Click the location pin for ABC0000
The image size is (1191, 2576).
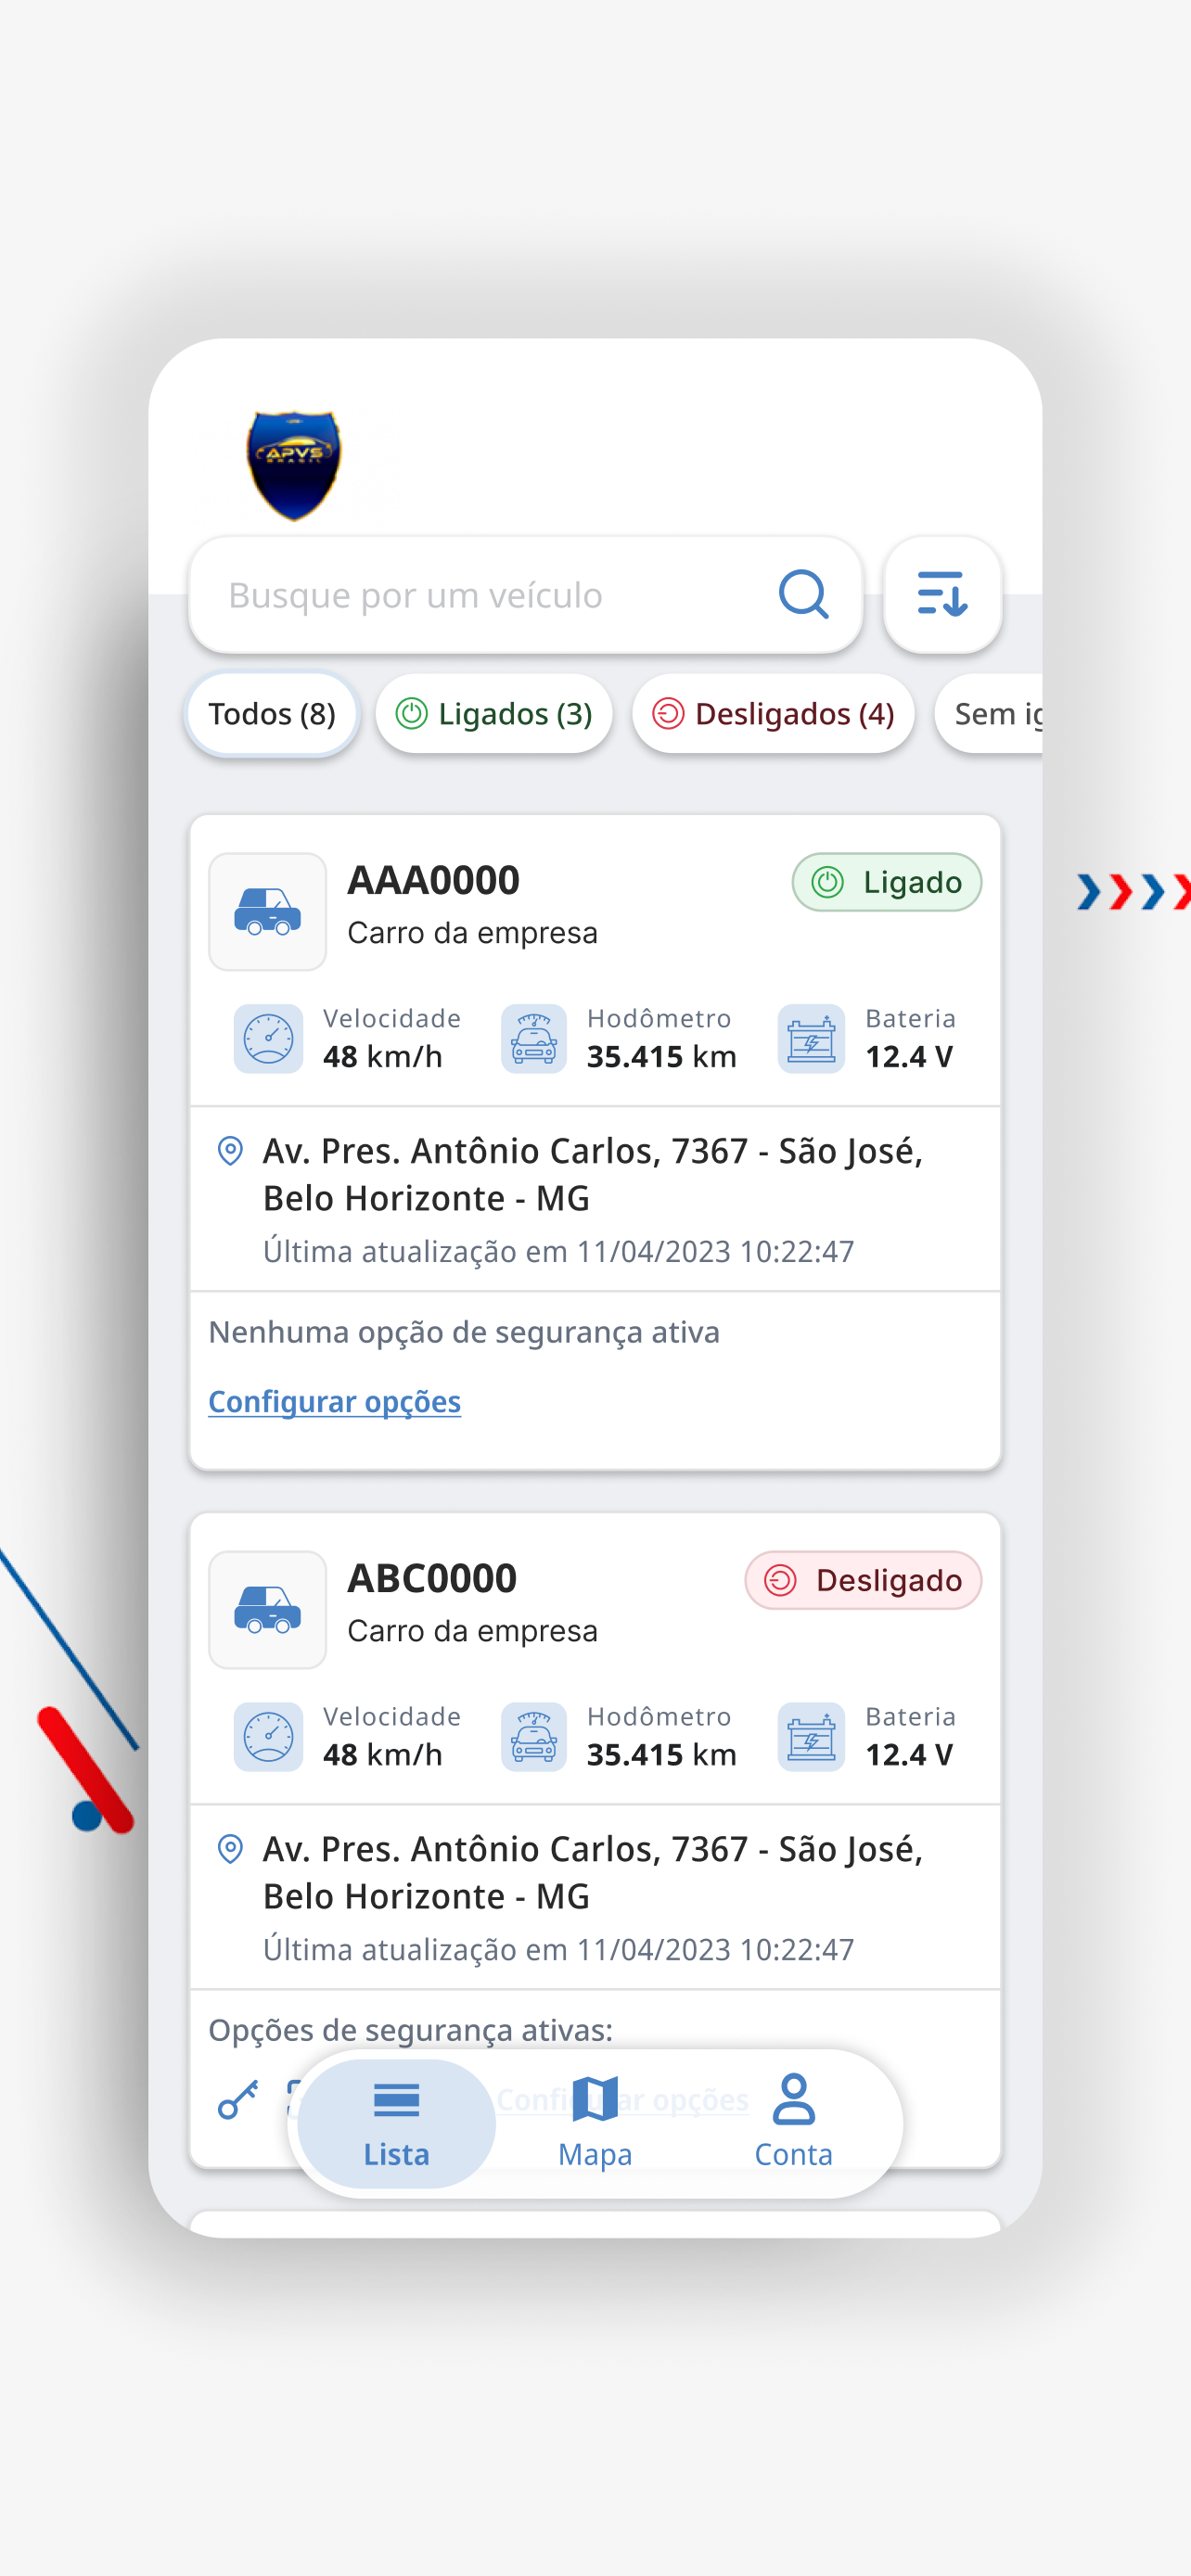click(230, 1849)
